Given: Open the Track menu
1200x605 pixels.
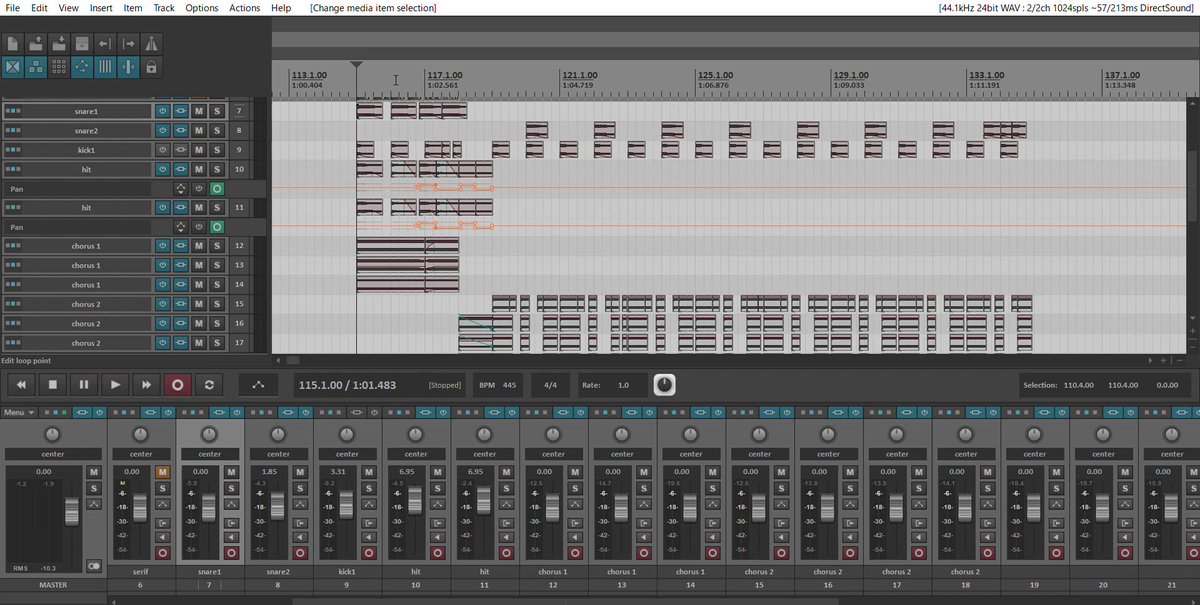Looking at the screenshot, I should click(x=163, y=8).
